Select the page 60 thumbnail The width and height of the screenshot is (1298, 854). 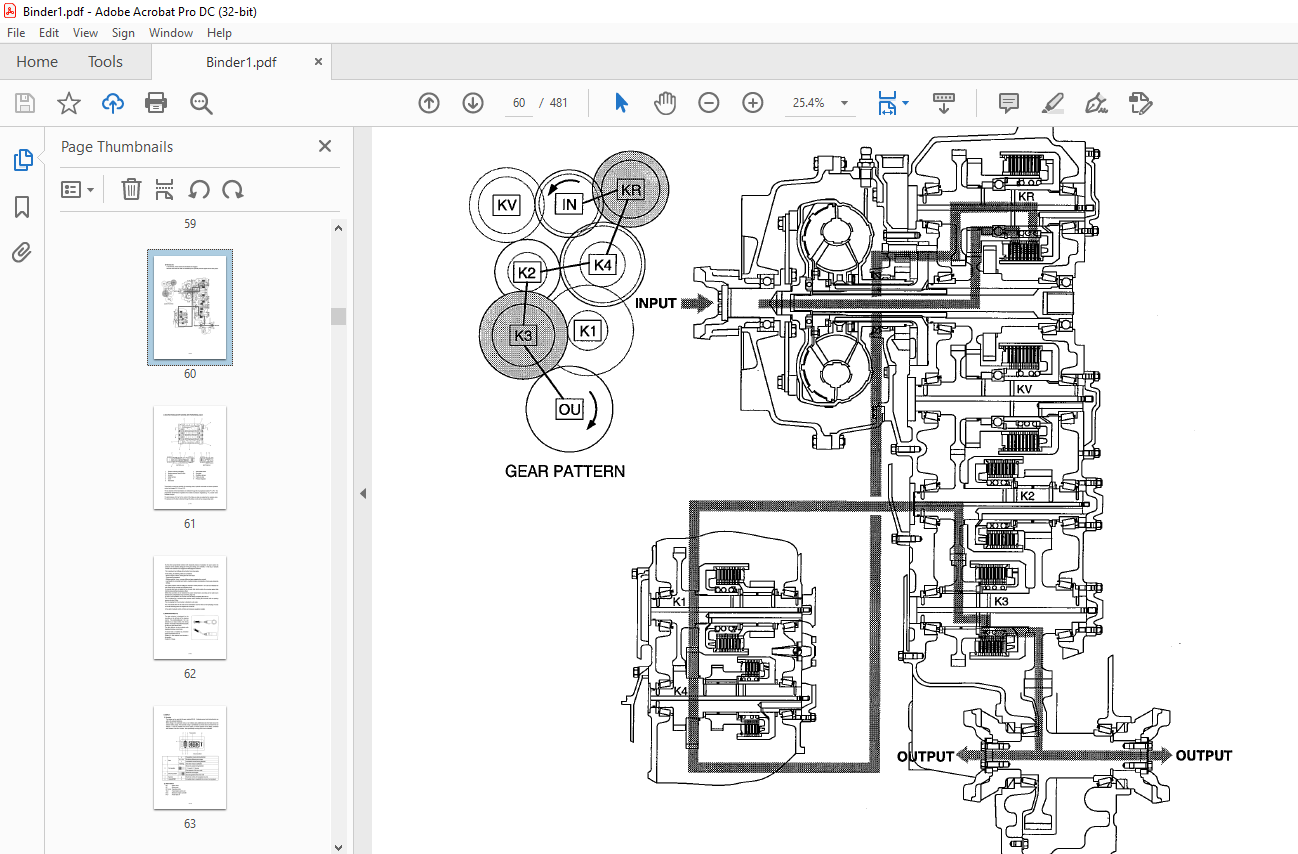tap(190, 307)
